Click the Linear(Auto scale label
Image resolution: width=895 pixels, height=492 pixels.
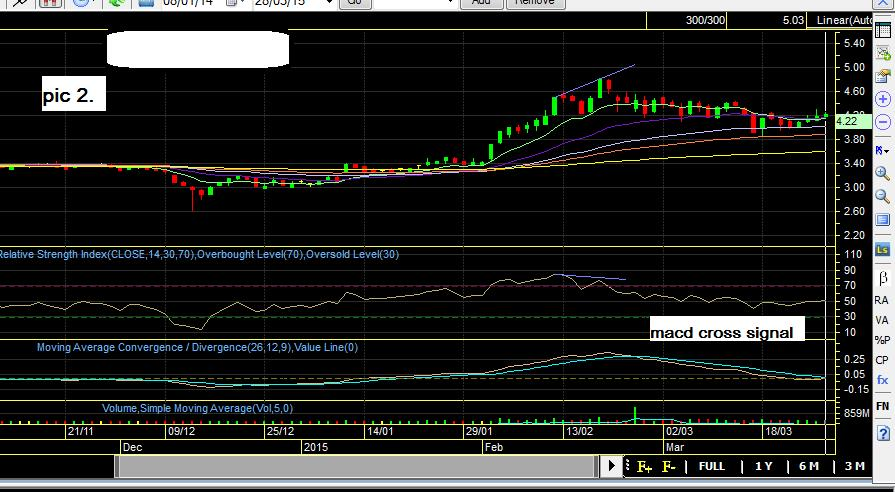[x=844, y=21]
